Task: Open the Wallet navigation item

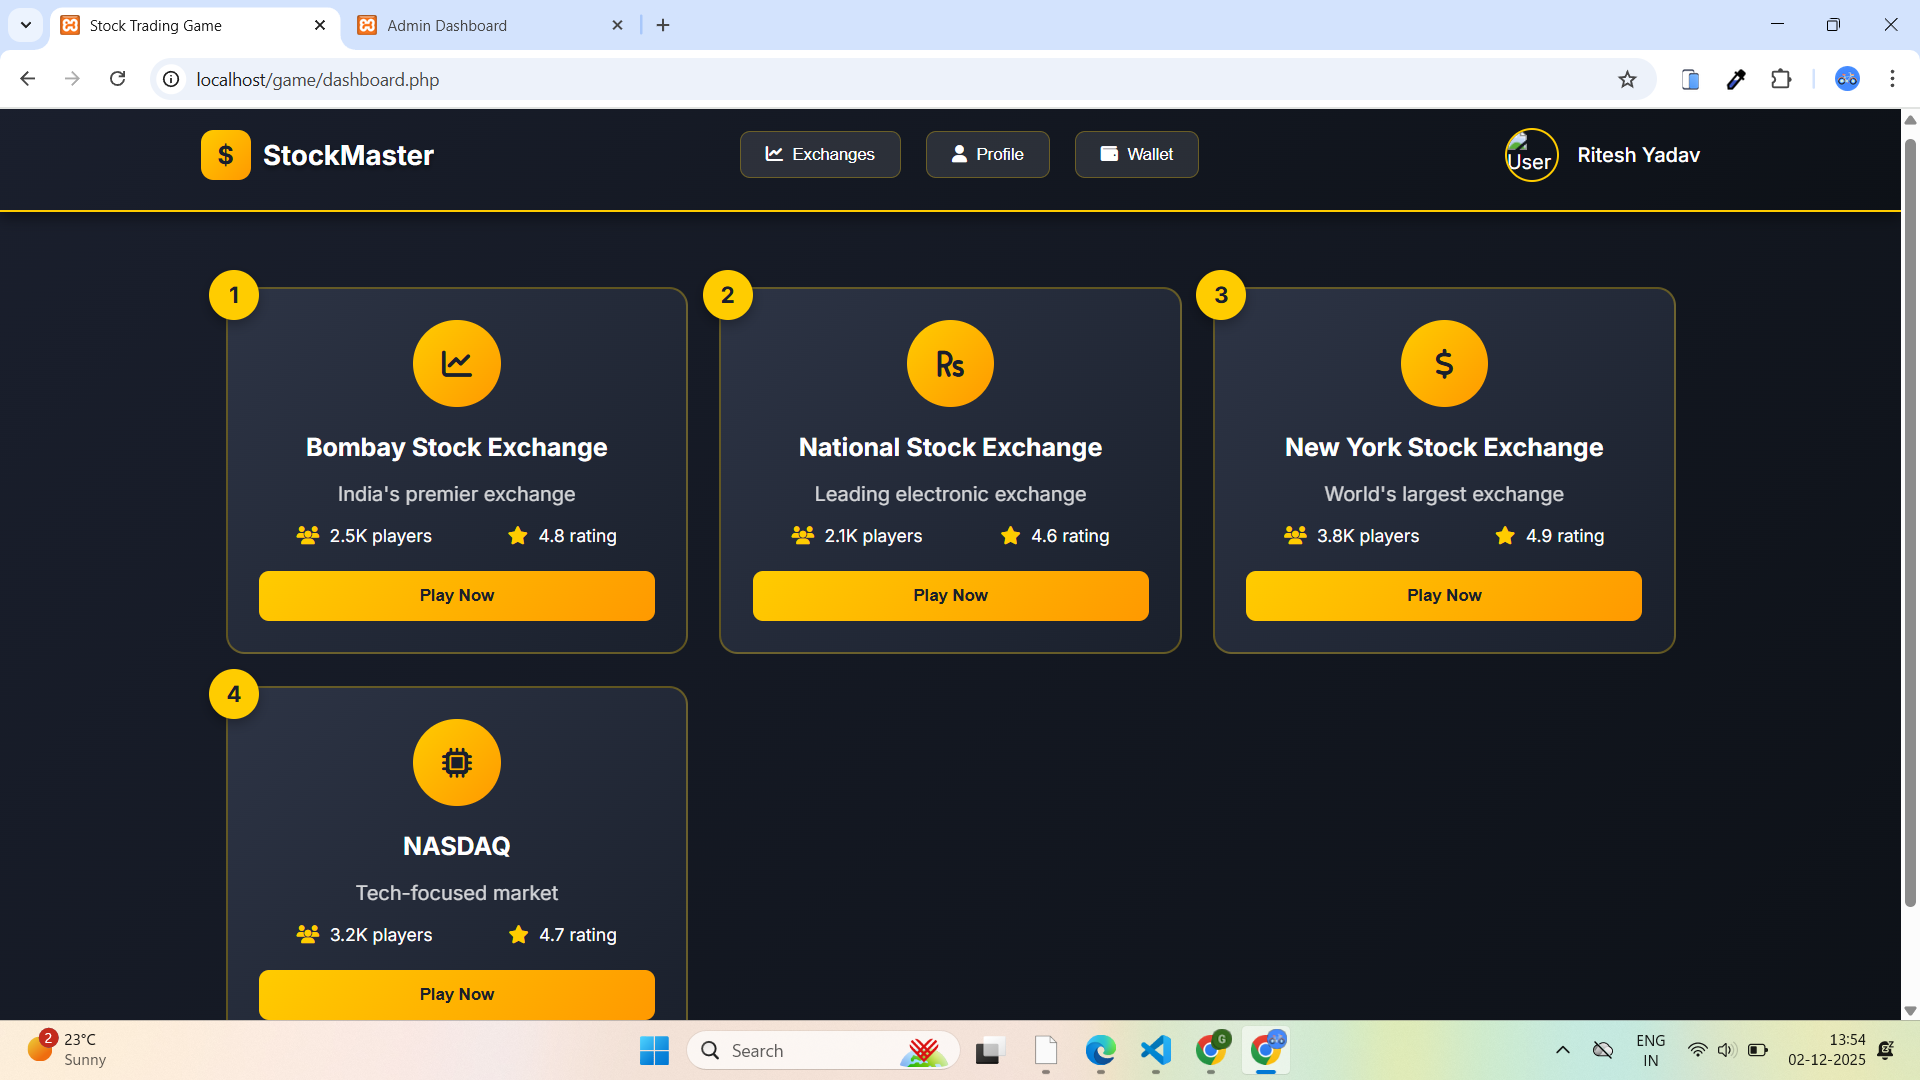Action: coord(1136,154)
